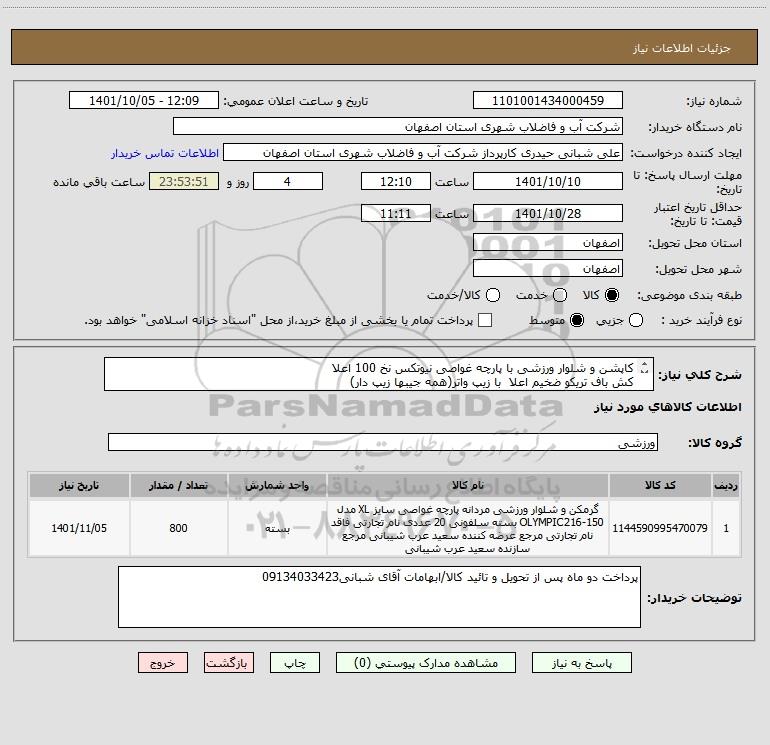Click the delivery city field اصفهان
Image resolution: width=770 pixels, height=745 pixels.
pos(548,269)
